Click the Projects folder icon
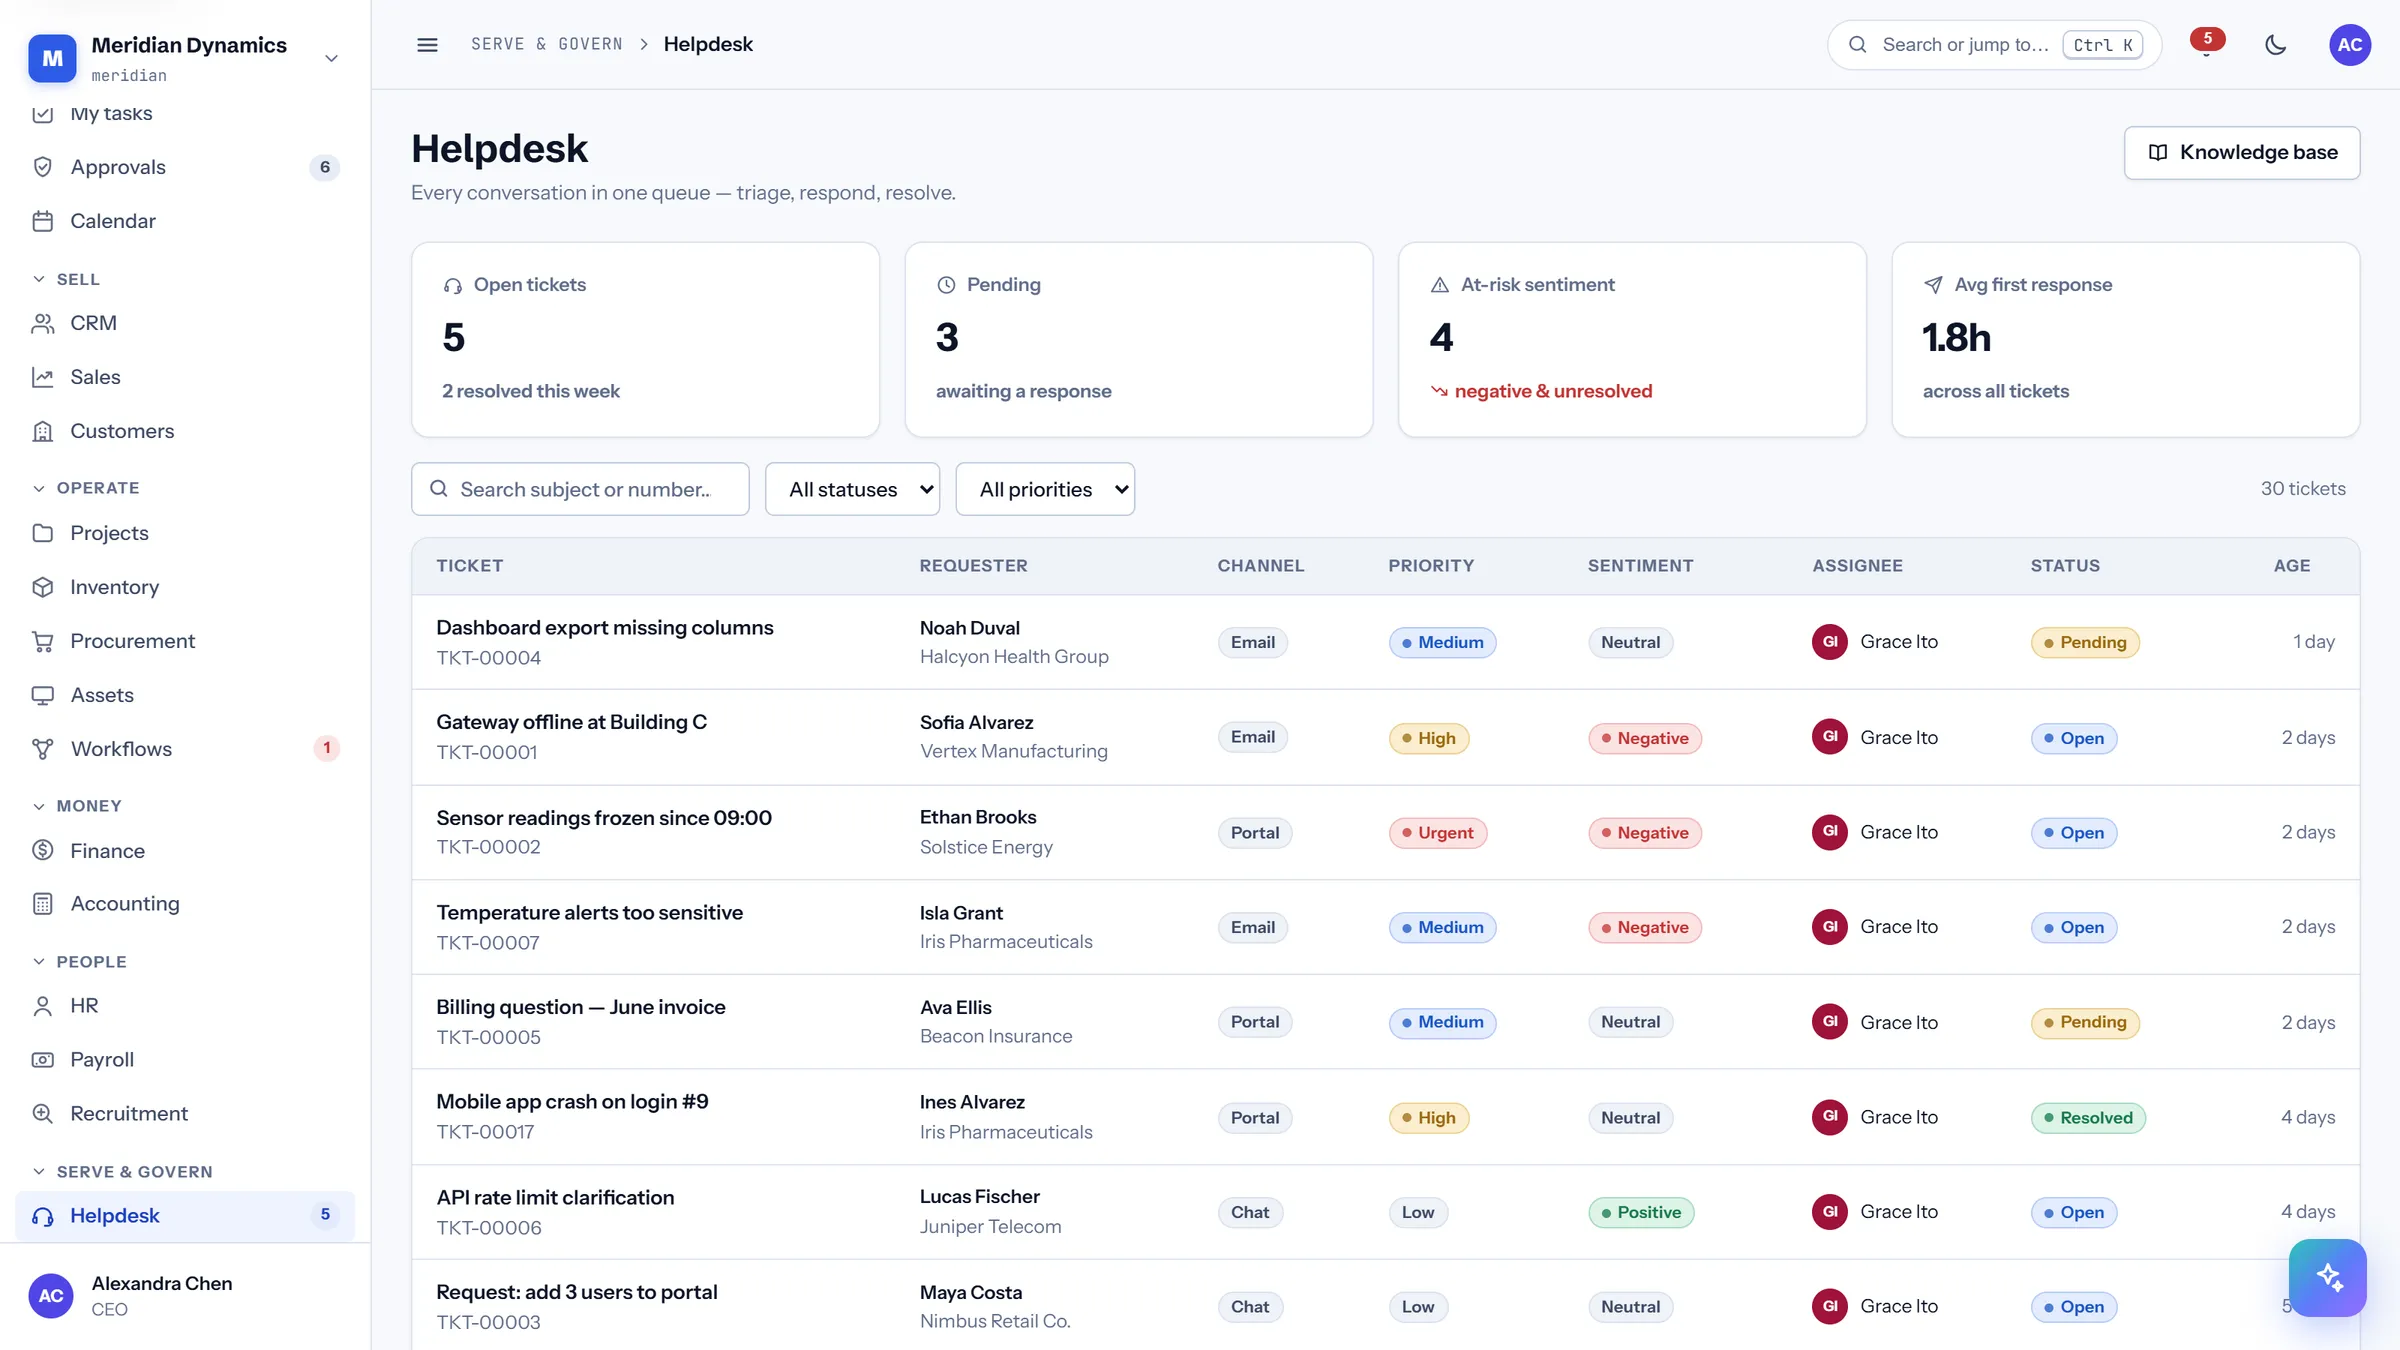 click(42, 533)
